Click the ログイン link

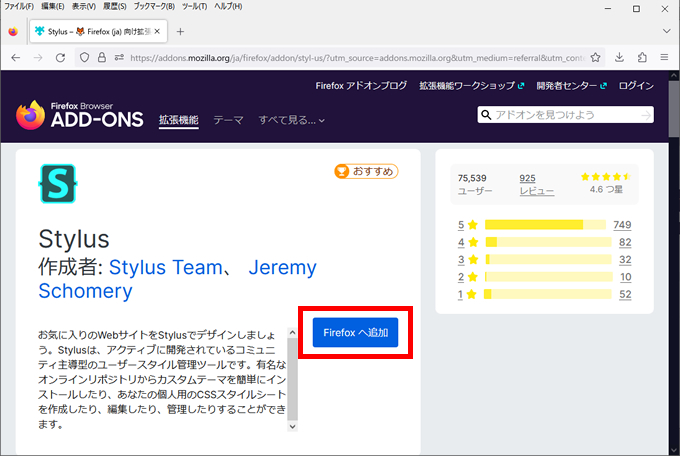tap(636, 86)
